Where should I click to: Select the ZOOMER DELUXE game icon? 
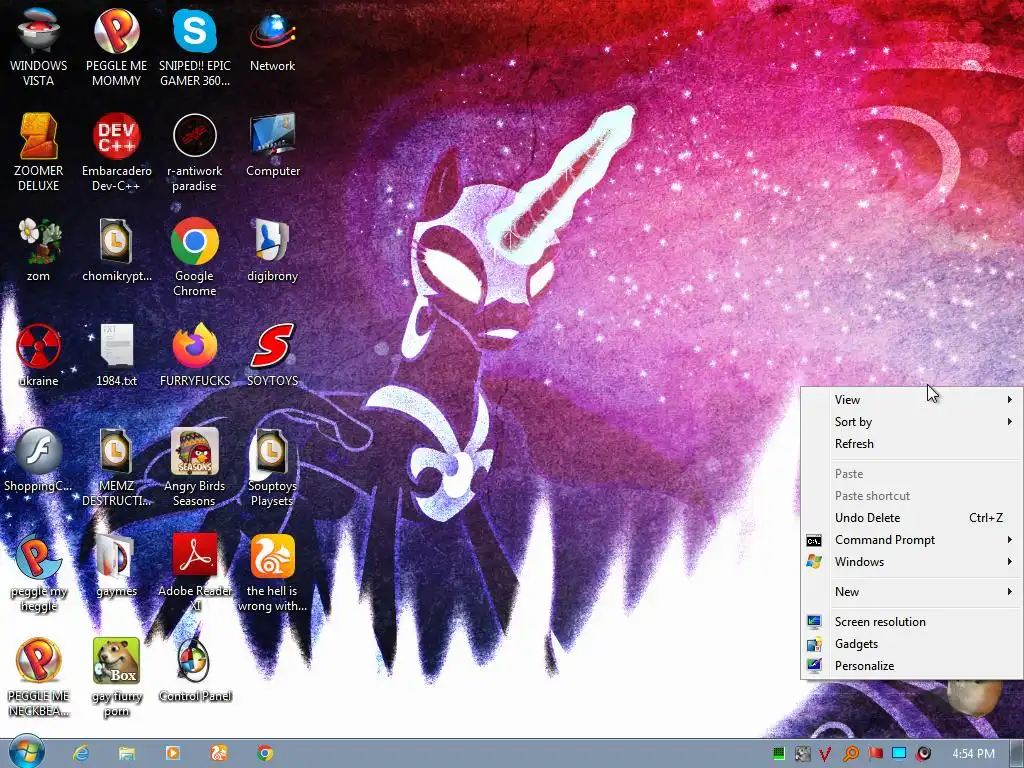tap(39, 152)
